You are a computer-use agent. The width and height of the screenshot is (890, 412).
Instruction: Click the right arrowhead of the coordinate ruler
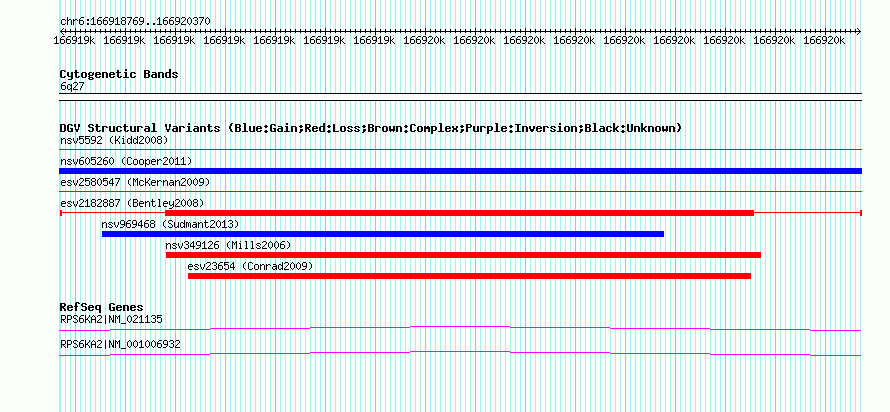tap(859, 31)
